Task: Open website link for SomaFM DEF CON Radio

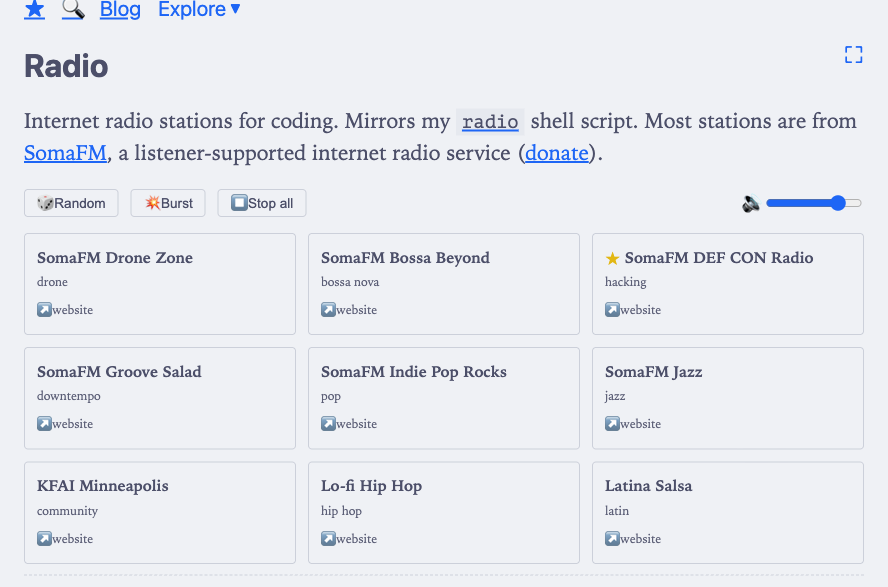Action: (x=633, y=310)
